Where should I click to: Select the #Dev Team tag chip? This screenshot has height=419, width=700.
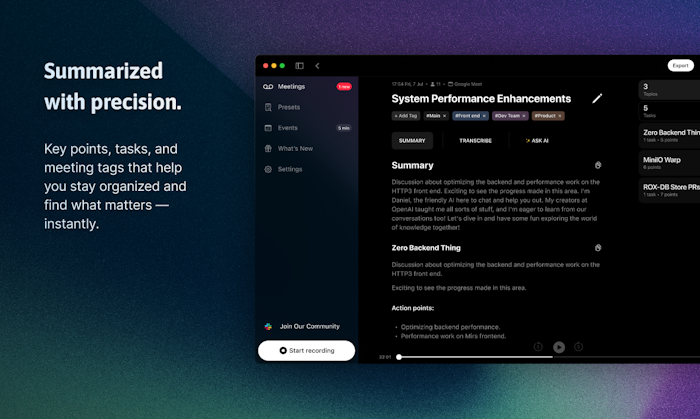tap(508, 116)
